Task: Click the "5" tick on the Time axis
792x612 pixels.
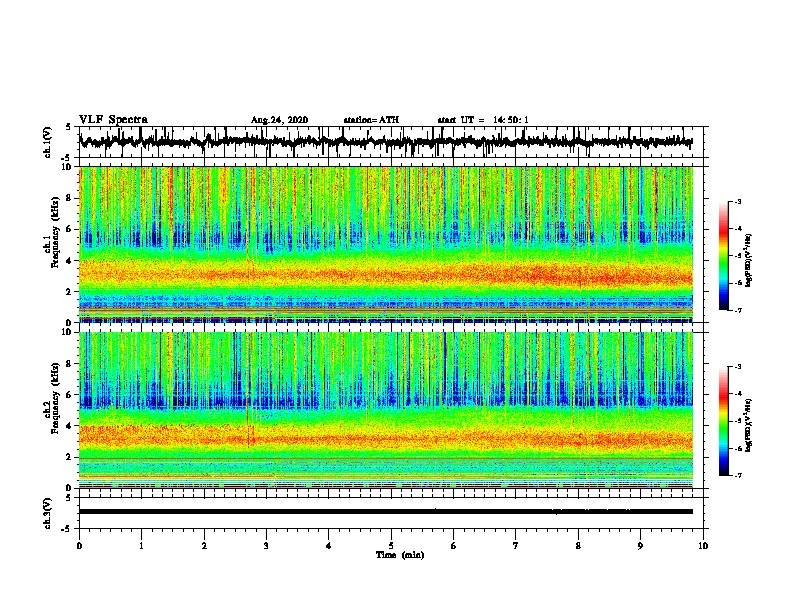Action: coord(391,546)
